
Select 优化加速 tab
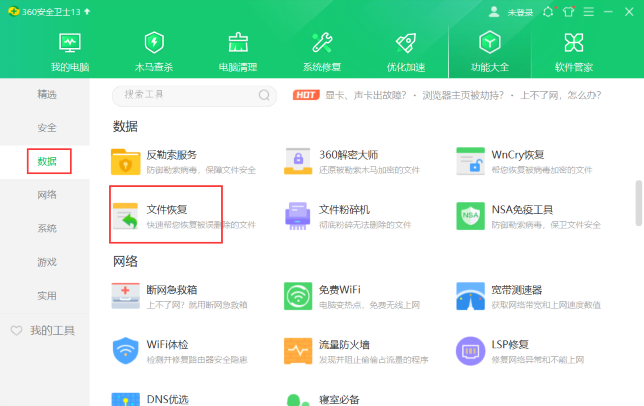pos(406,52)
